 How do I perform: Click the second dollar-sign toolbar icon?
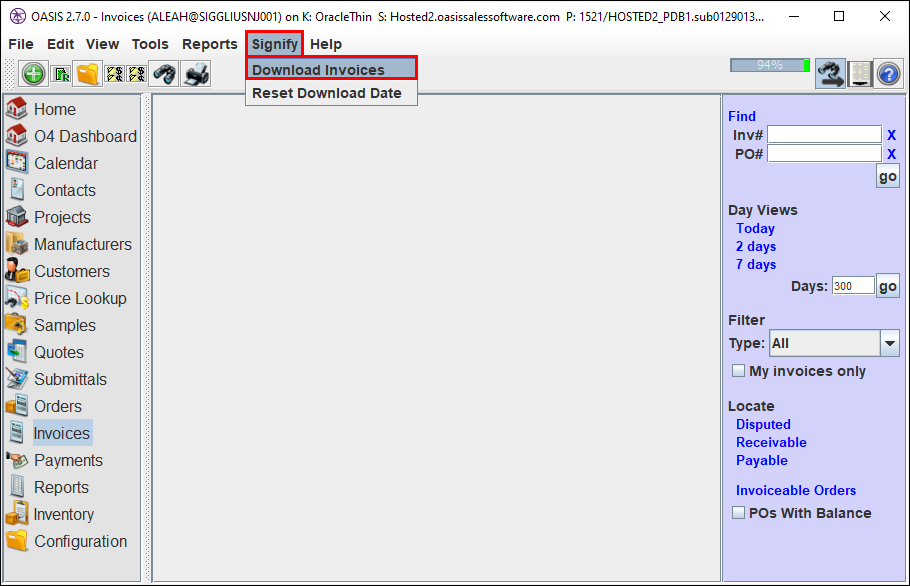pos(137,74)
